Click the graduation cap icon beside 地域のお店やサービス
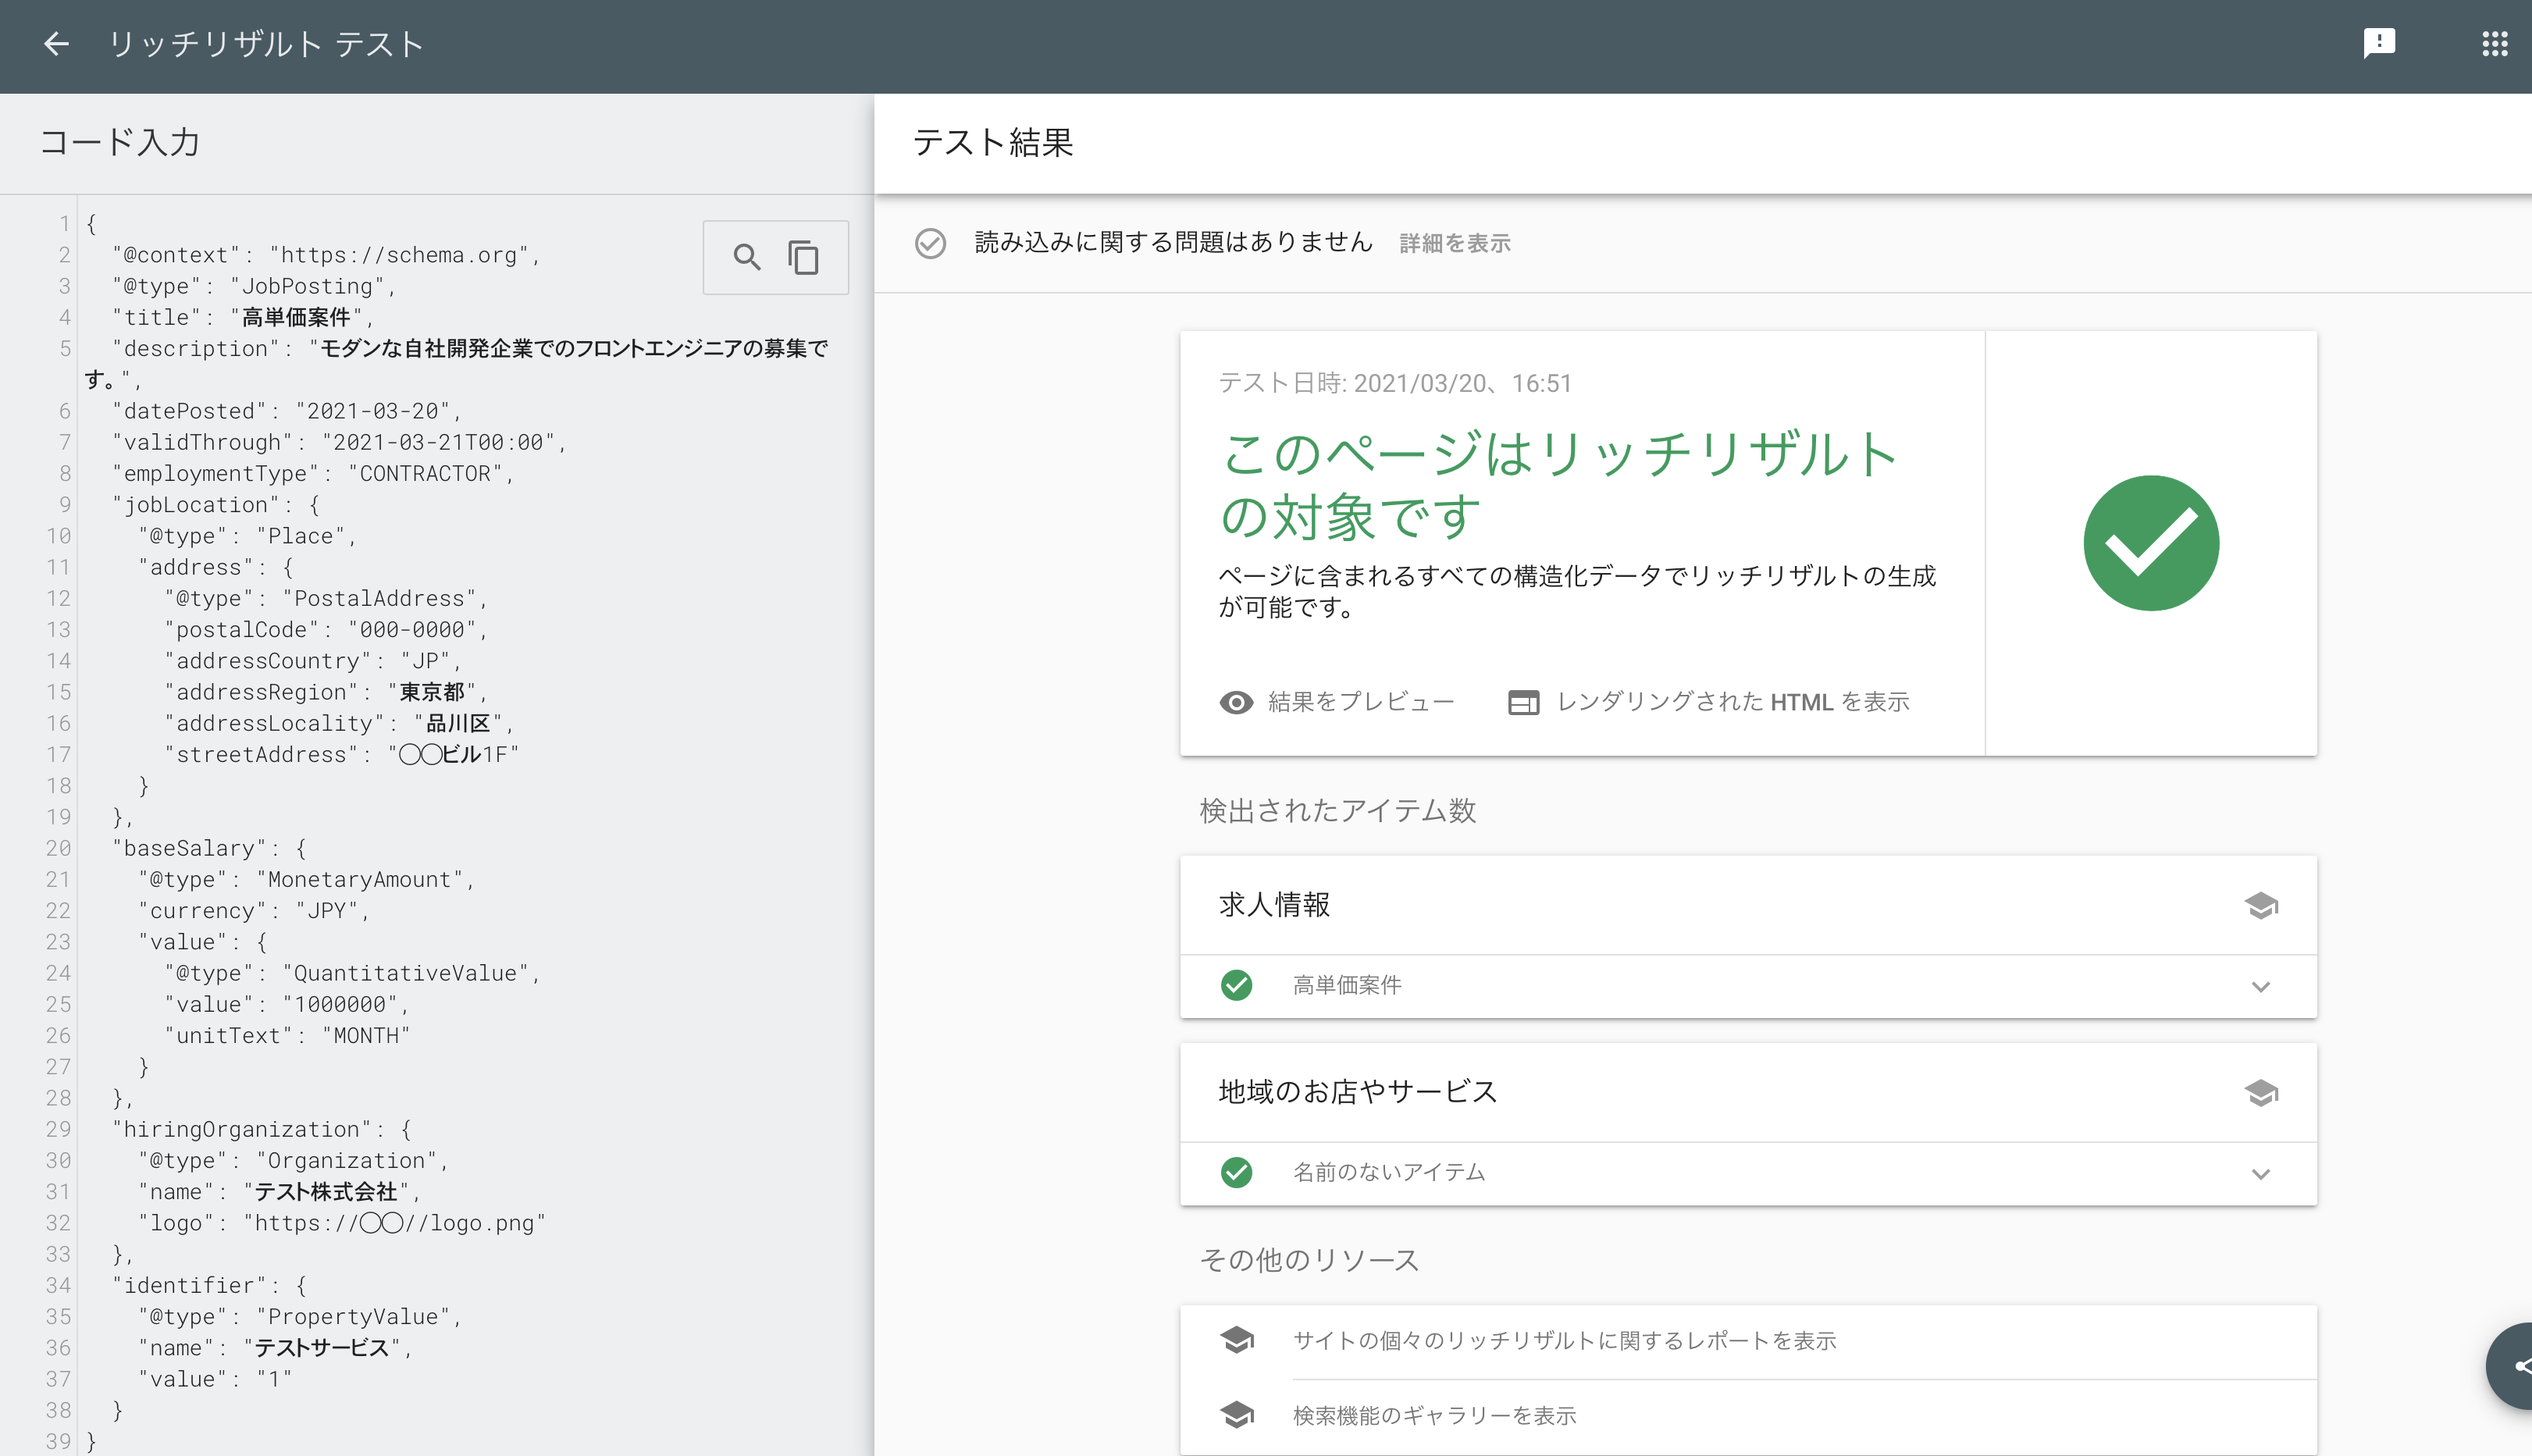This screenshot has width=2532, height=1456. (2262, 1094)
